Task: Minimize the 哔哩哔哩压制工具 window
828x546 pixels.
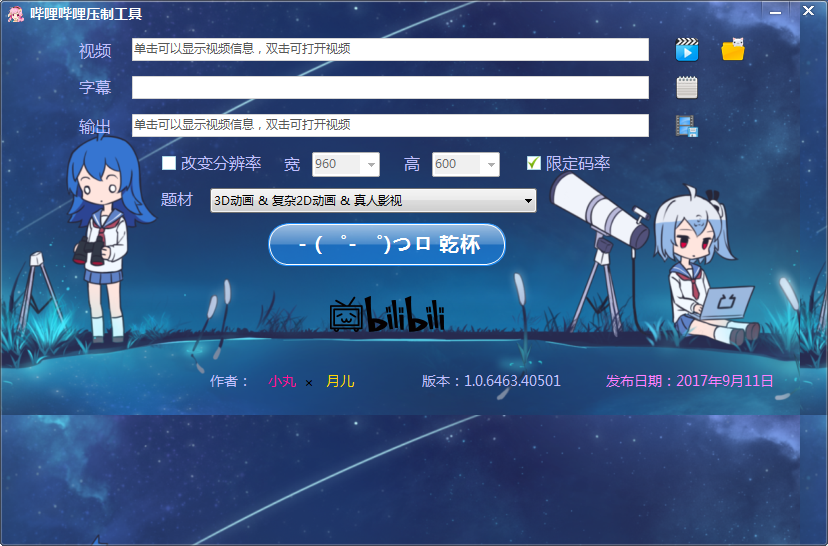Action: click(775, 12)
